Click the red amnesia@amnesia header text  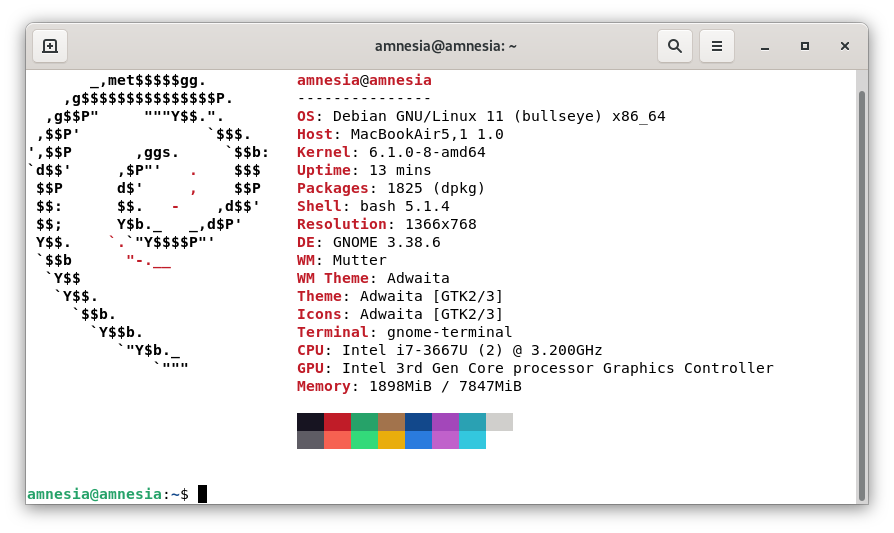(x=364, y=80)
